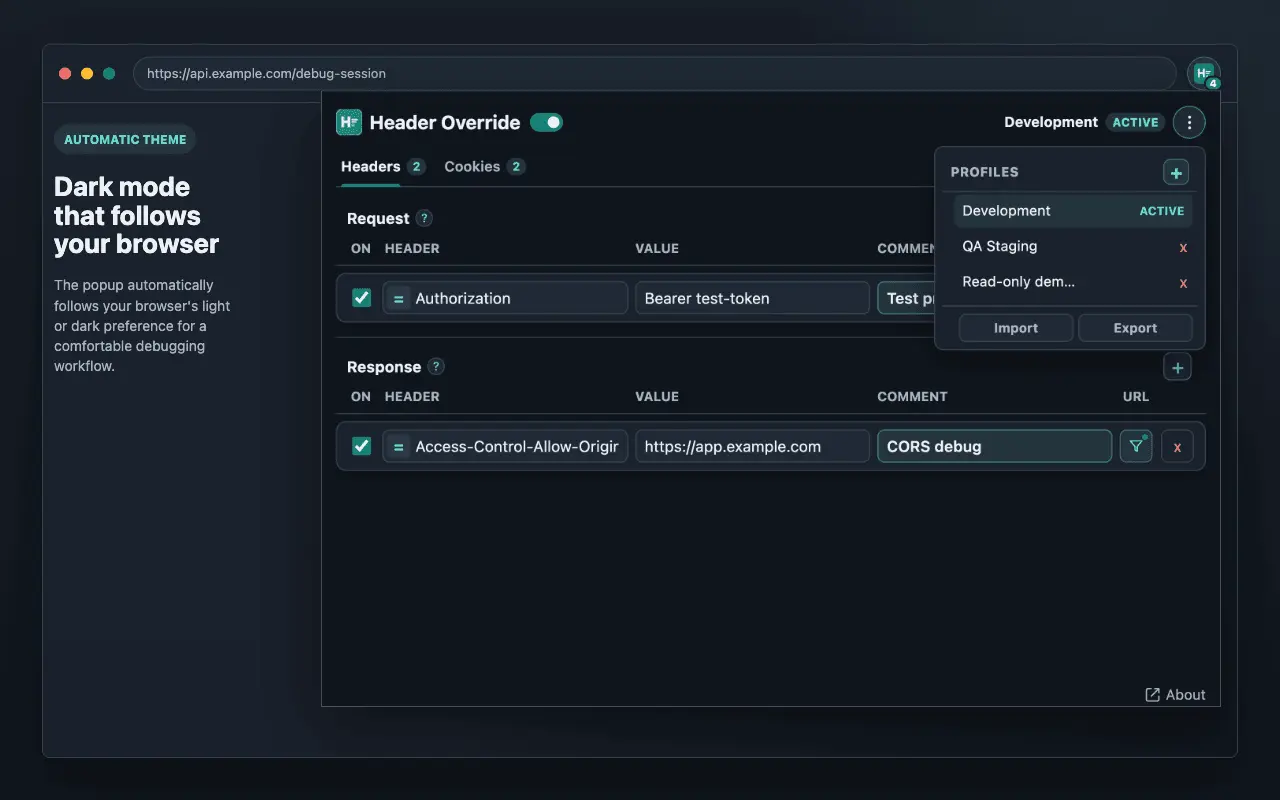This screenshot has width=1280, height=800.
Task: Switch to the Cookies tab
Action: pyautogui.click(x=484, y=167)
